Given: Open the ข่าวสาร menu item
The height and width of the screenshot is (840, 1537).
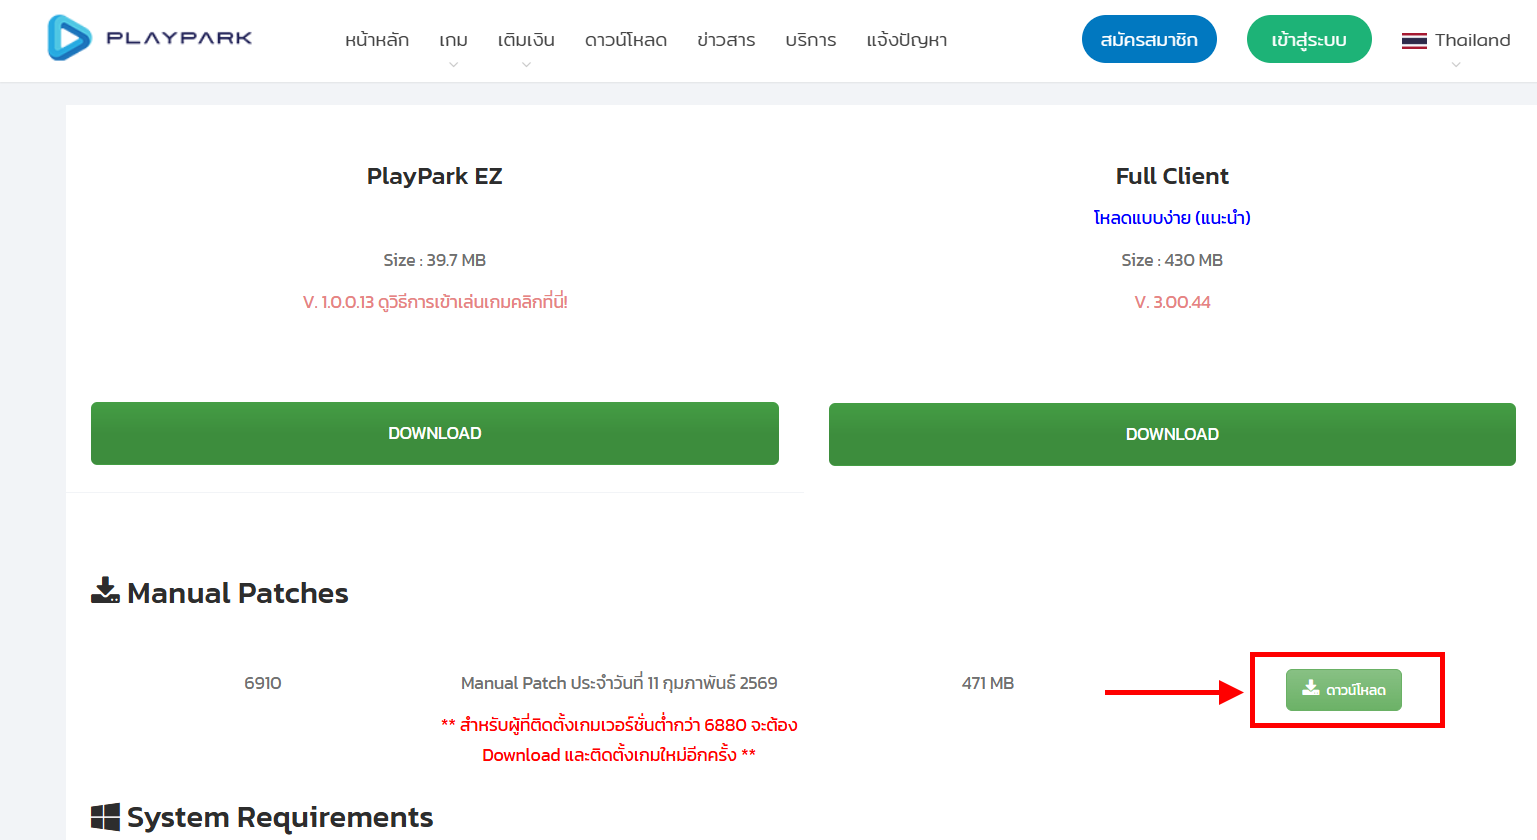Looking at the screenshot, I should (x=726, y=40).
